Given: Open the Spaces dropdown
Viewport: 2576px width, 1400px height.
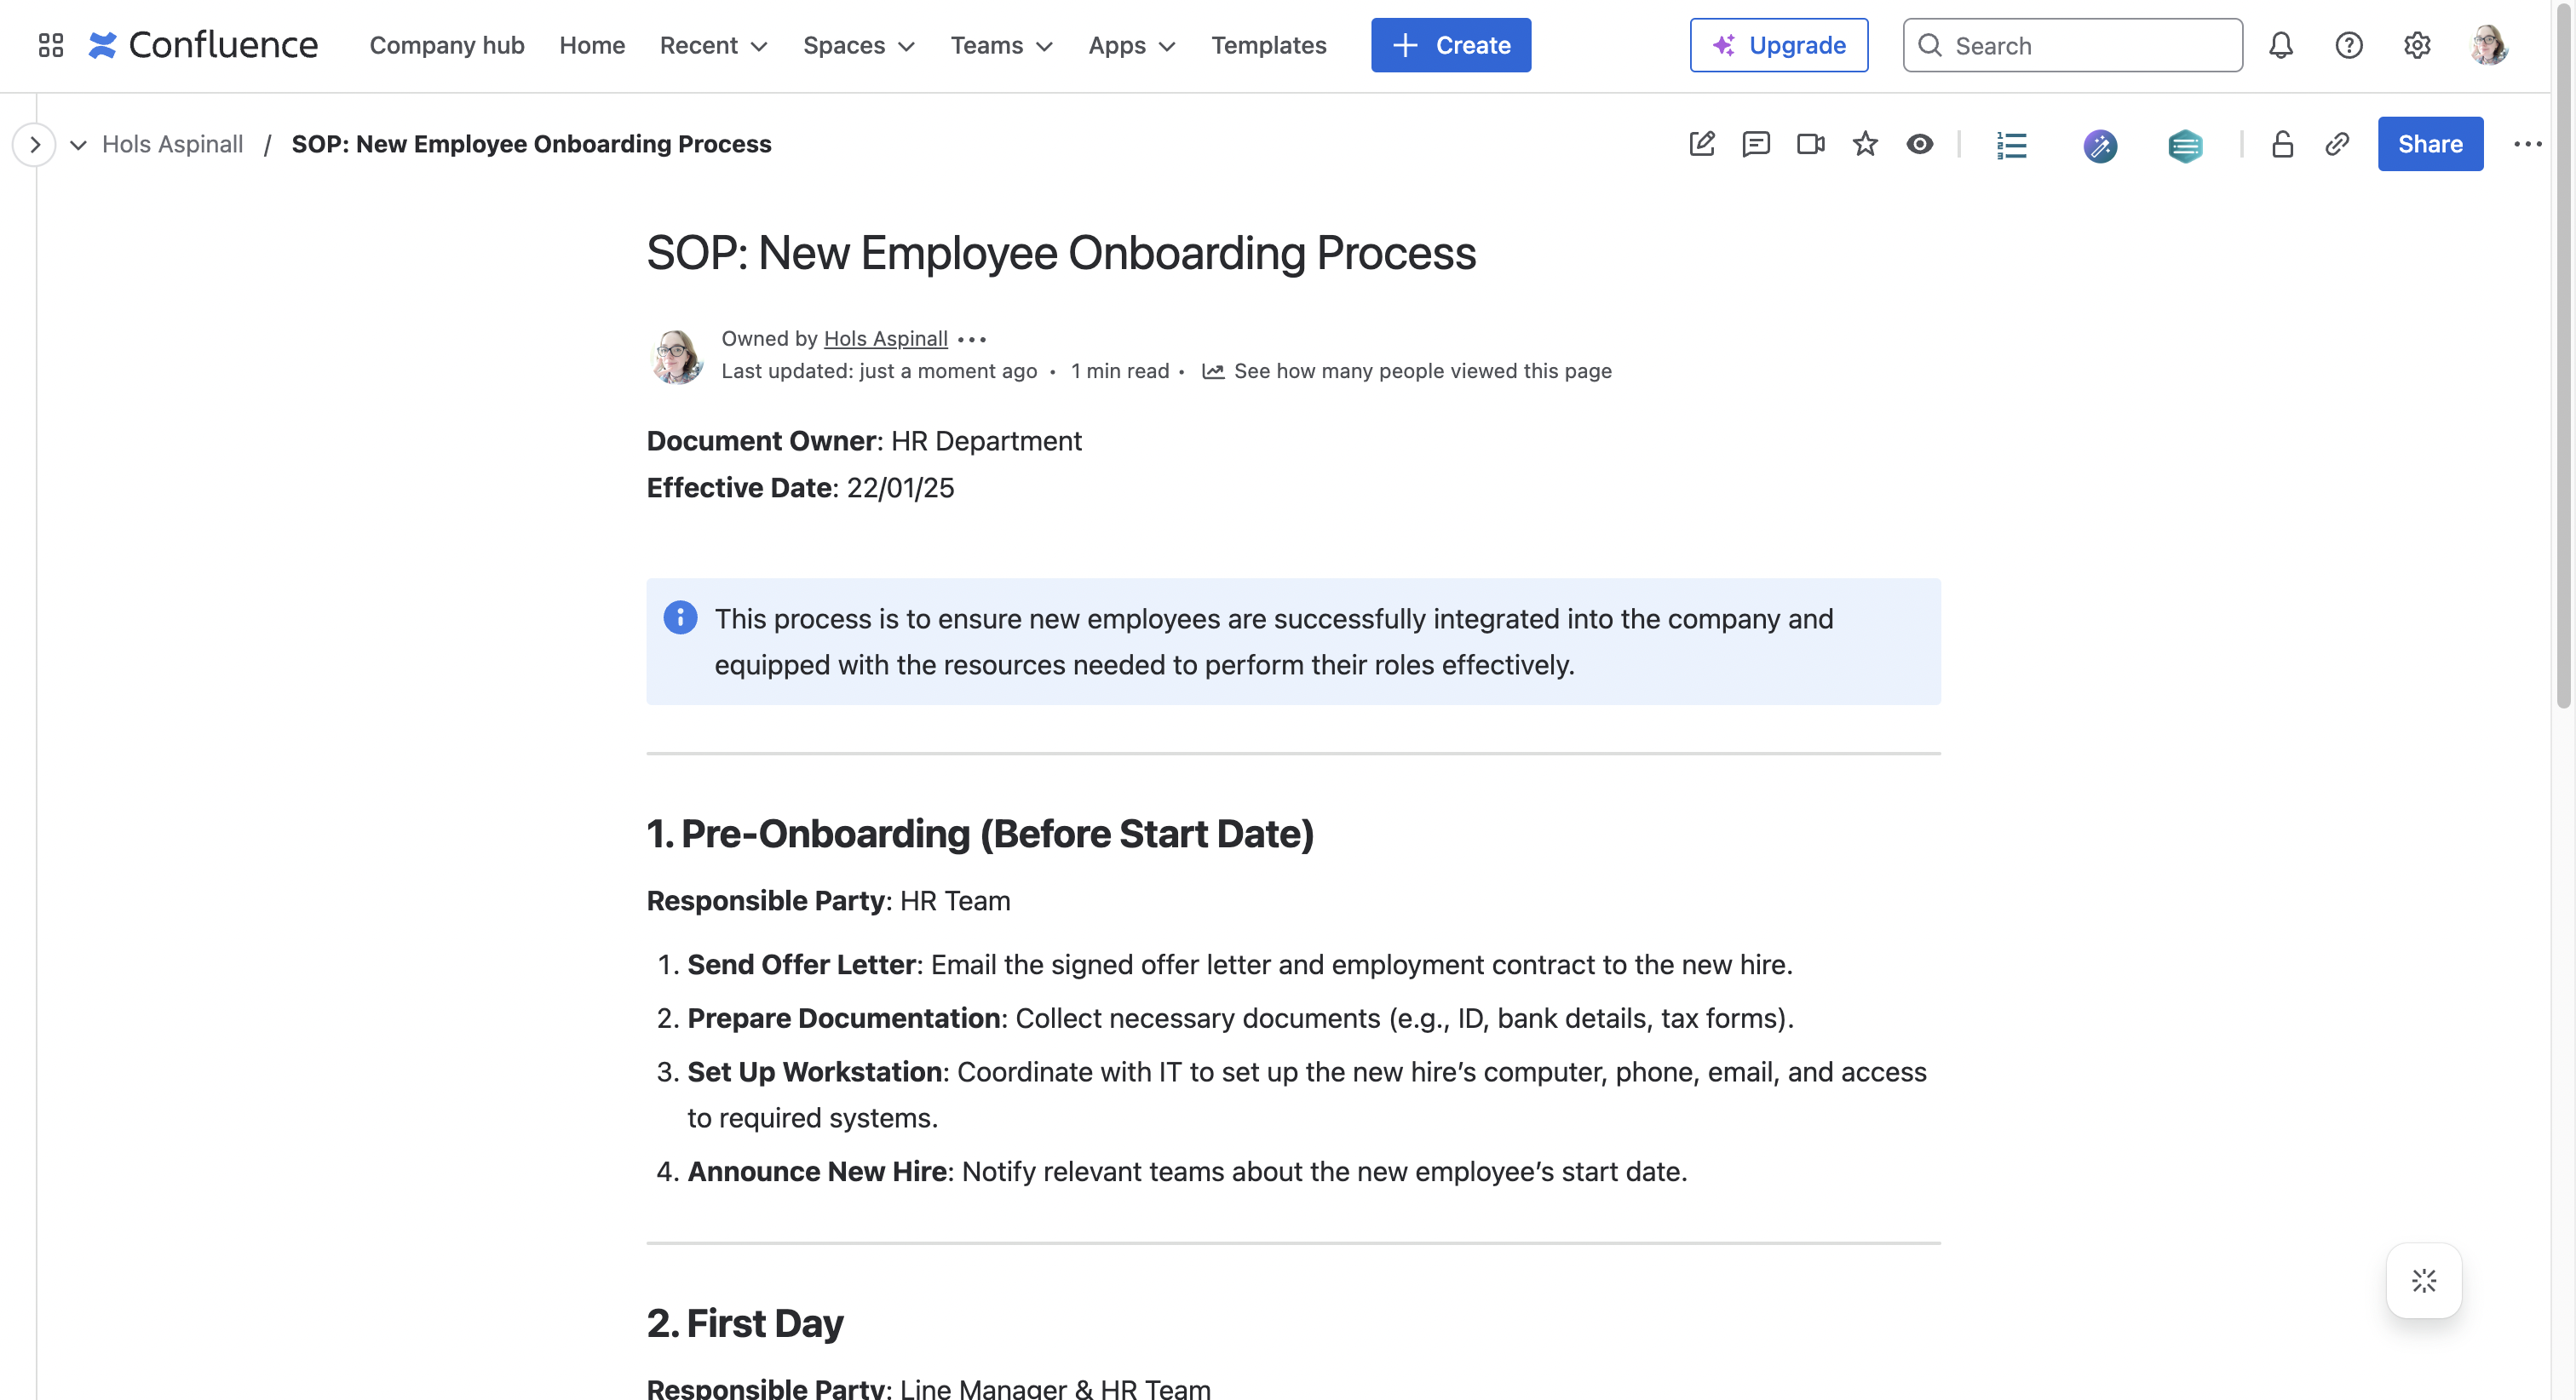Looking at the screenshot, I should click(857, 45).
